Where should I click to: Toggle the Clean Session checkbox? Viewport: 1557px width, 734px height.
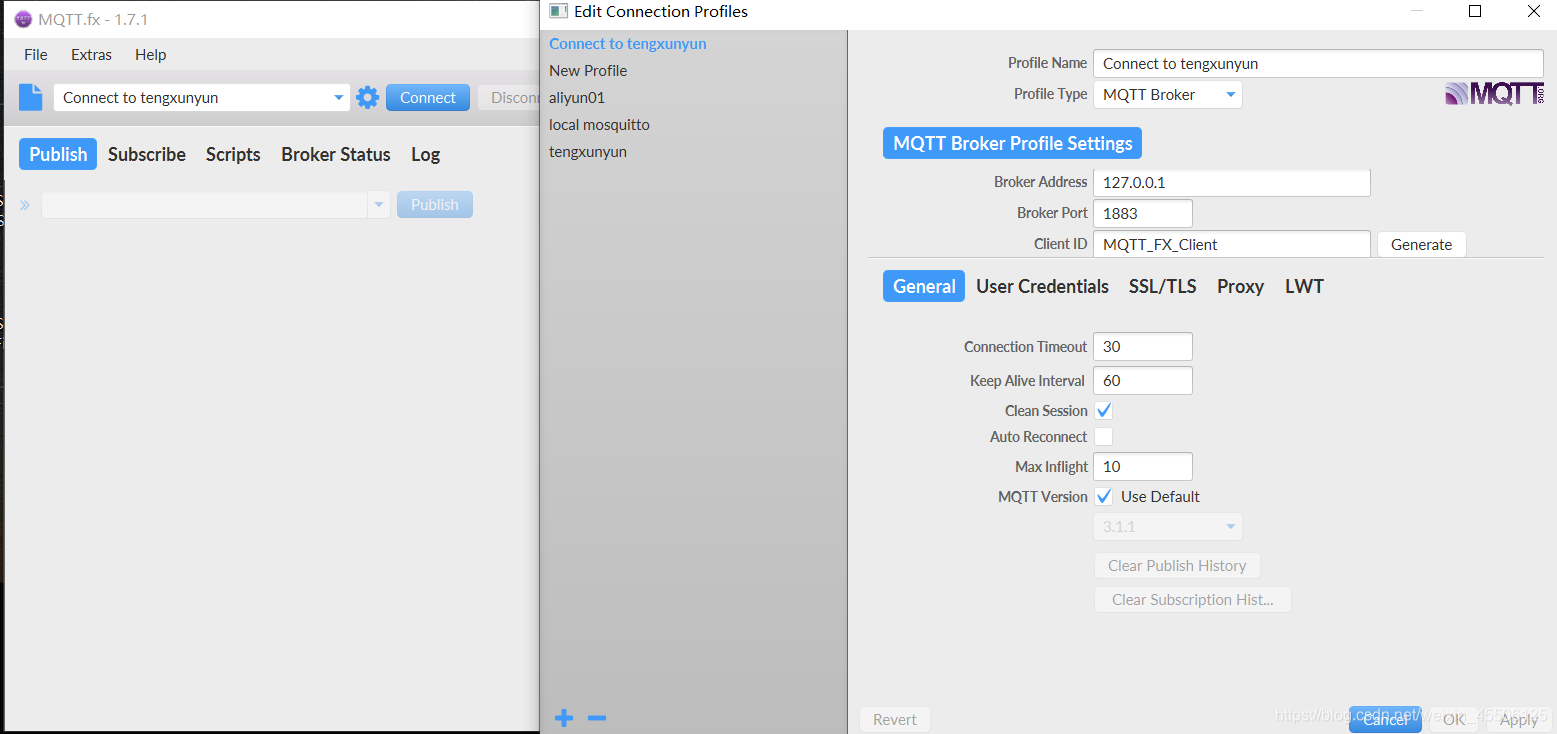[1103, 411]
